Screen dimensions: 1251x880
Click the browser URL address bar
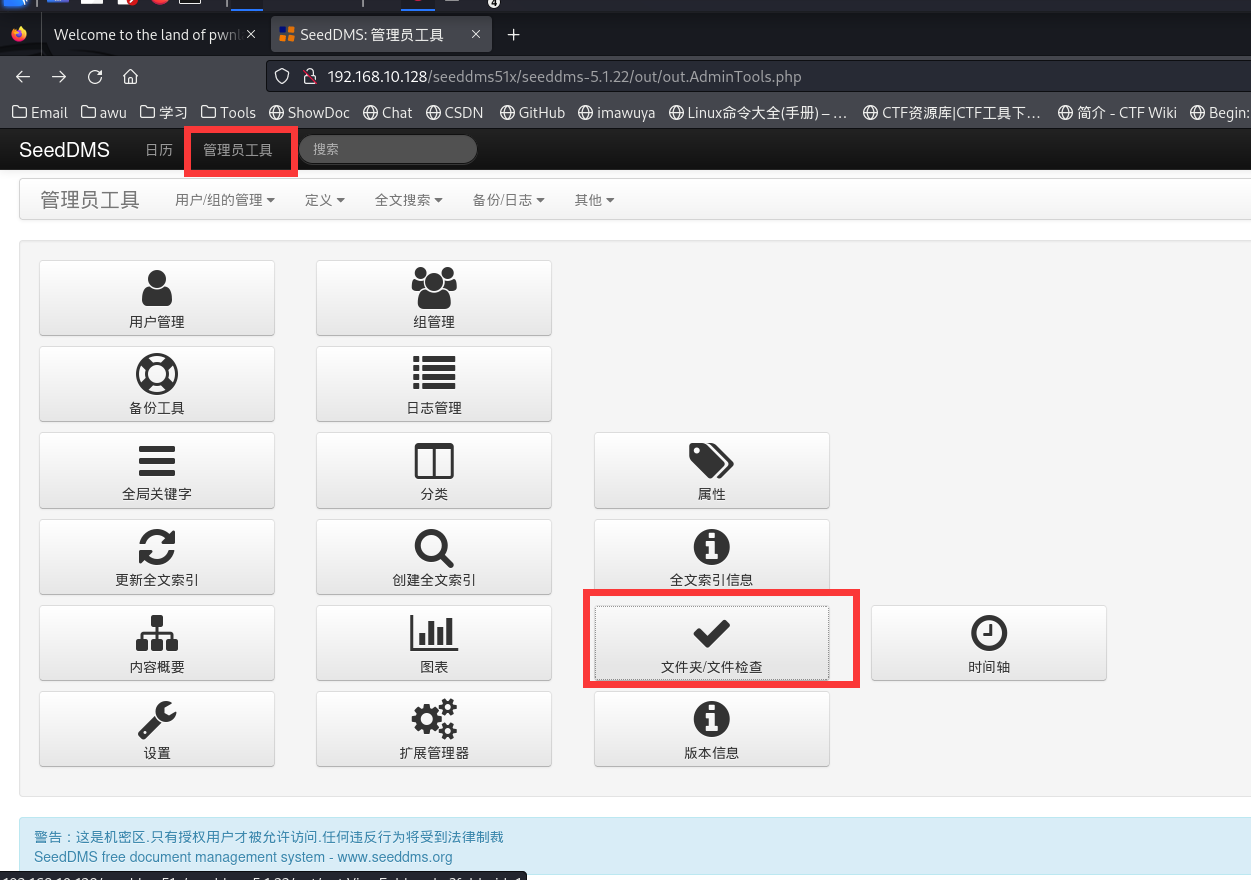tap(758, 76)
